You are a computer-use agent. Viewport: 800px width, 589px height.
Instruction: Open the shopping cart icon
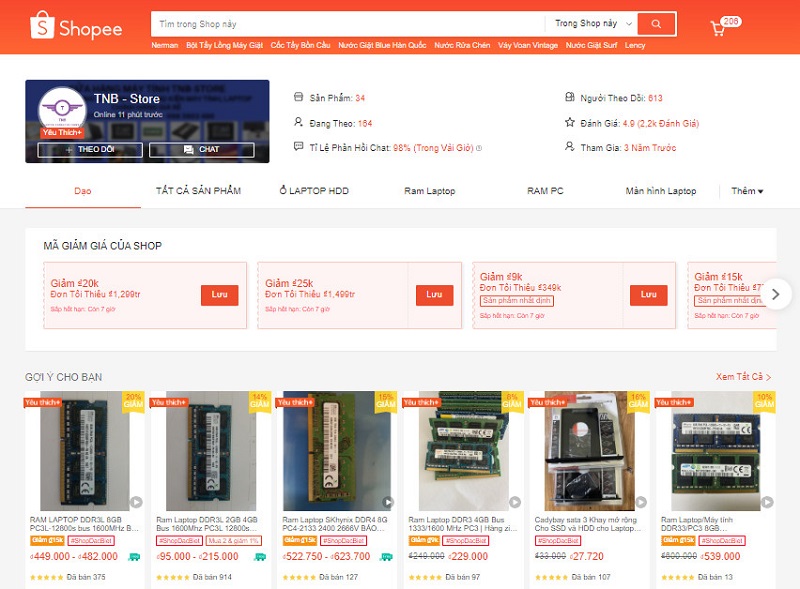[x=718, y=28]
